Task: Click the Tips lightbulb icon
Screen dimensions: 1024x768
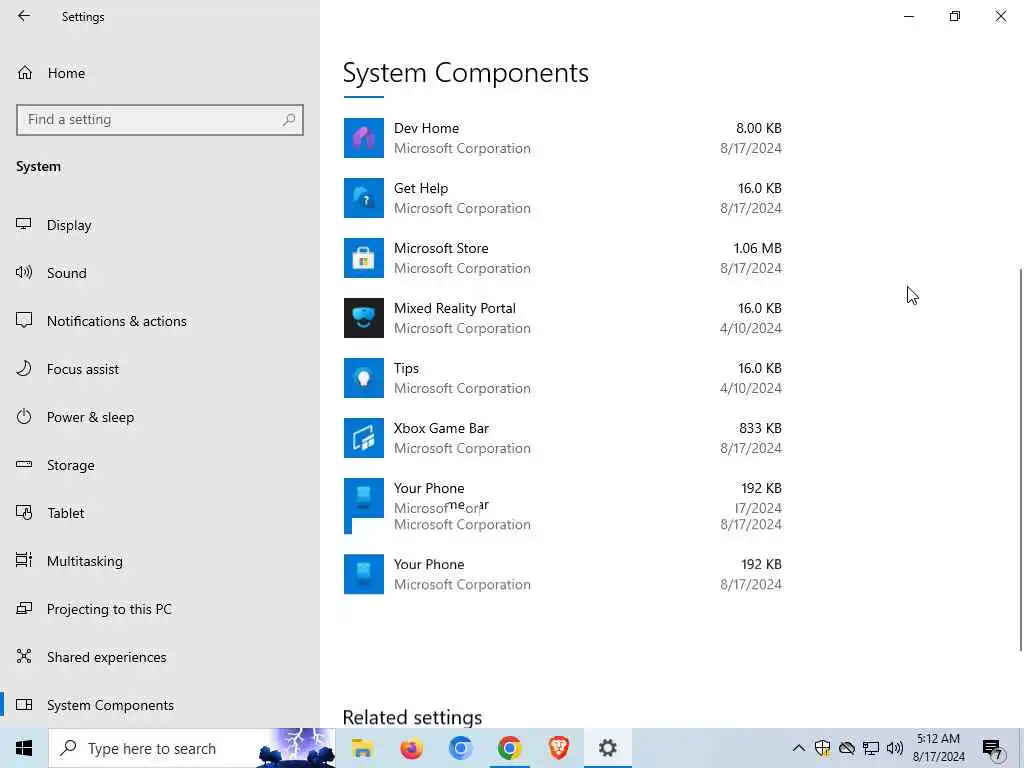Action: coord(364,378)
